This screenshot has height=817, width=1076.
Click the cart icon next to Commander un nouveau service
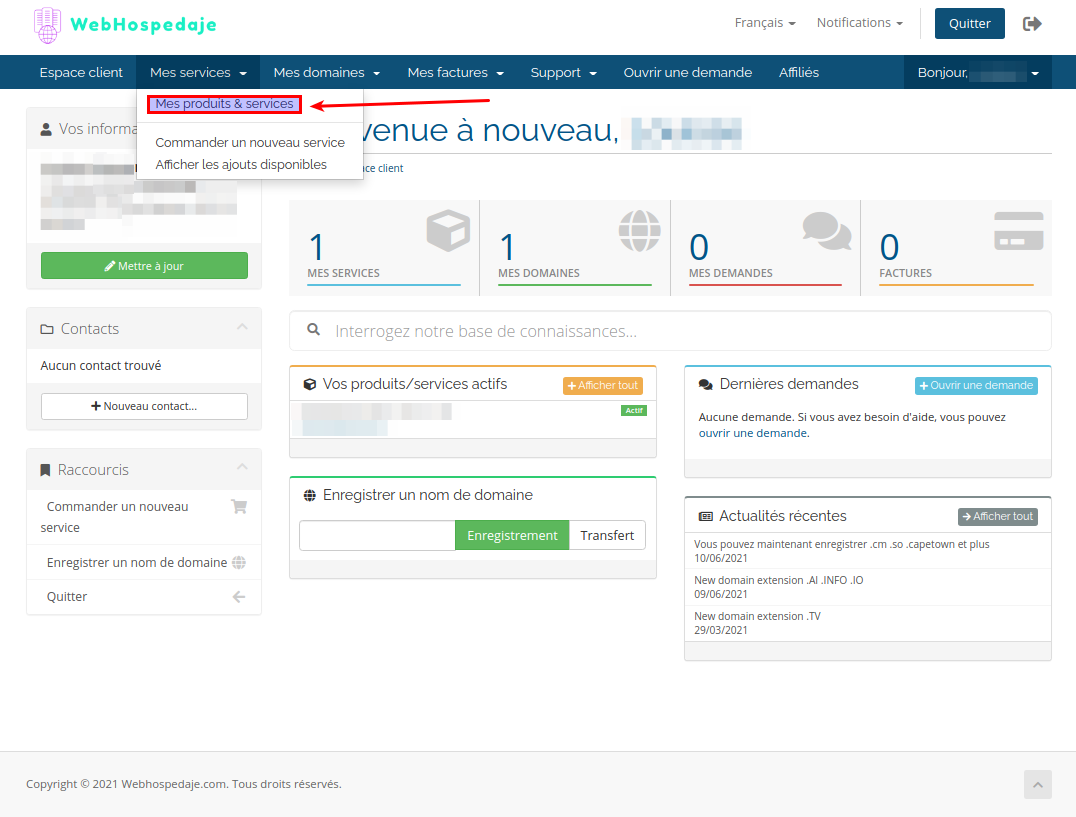[x=239, y=507]
